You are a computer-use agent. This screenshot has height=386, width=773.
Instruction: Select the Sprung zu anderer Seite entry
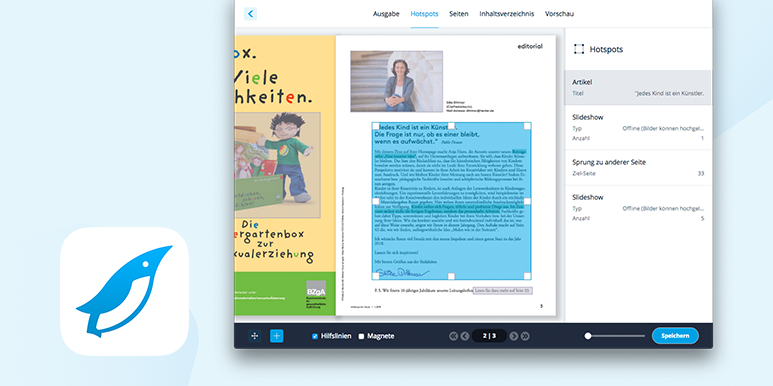pyautogui.click(x=638, y=168)
